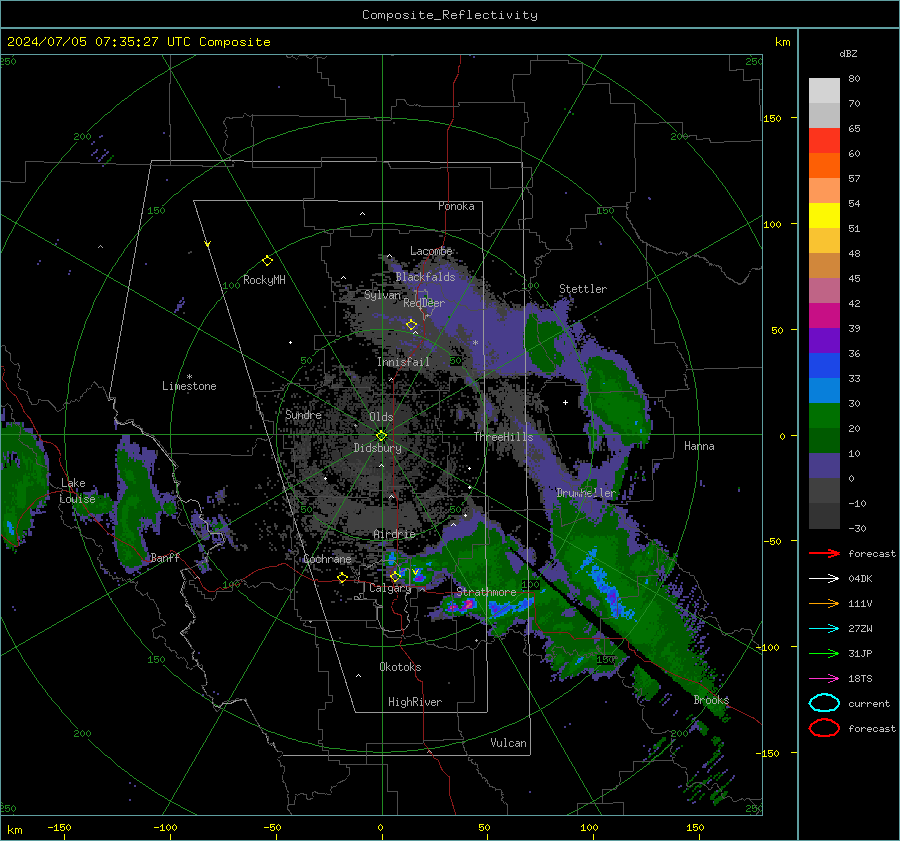900x841 pixels.
Task: Click the Airdrie label
Action: 394,534
